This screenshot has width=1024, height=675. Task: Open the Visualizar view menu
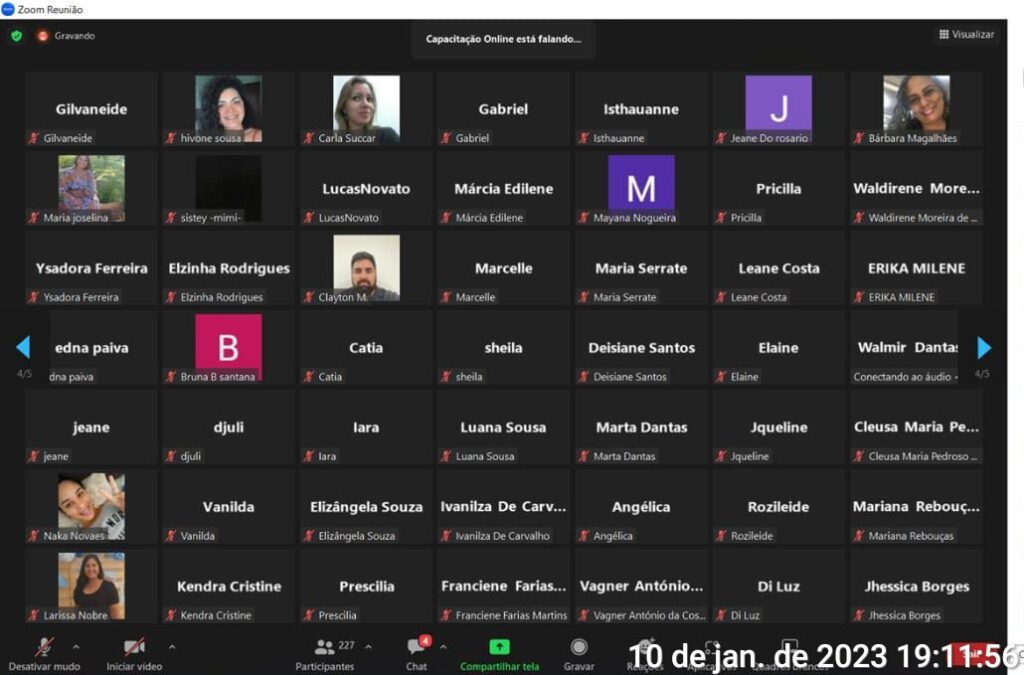click(966, 34)
